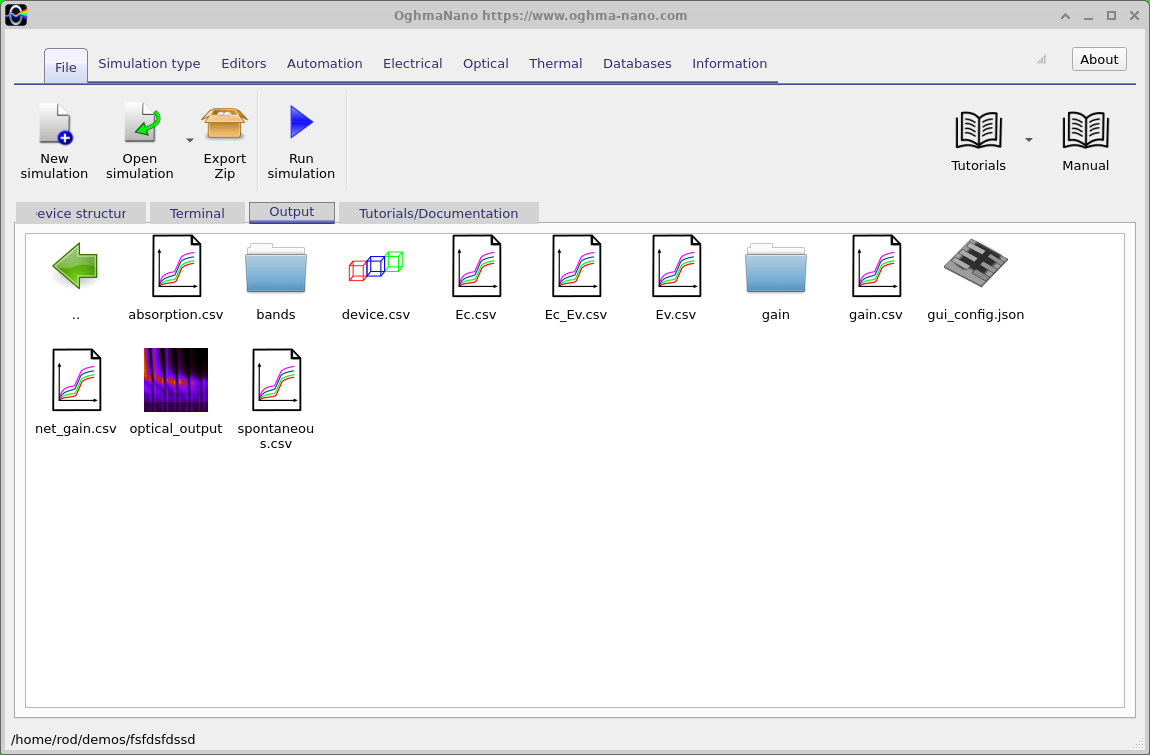1150x755 pixels.
Task: Open the Simulation type ribbon tab
Action: pos(149,64)
